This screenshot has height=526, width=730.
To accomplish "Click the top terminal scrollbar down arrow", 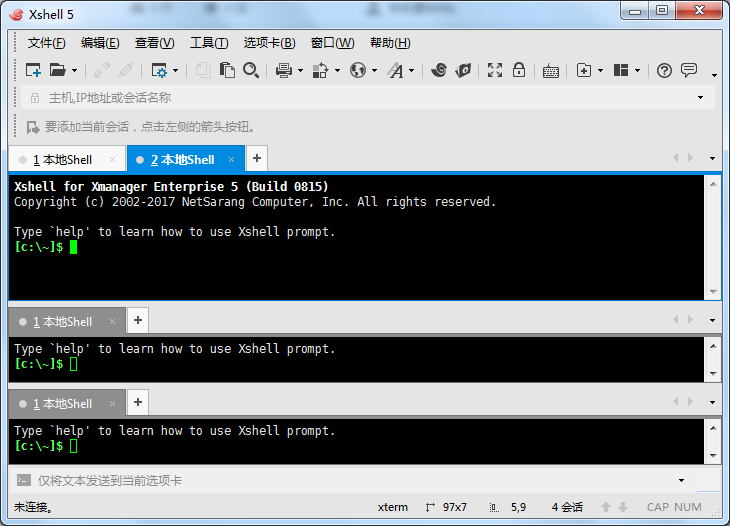I will click(713, 292).
